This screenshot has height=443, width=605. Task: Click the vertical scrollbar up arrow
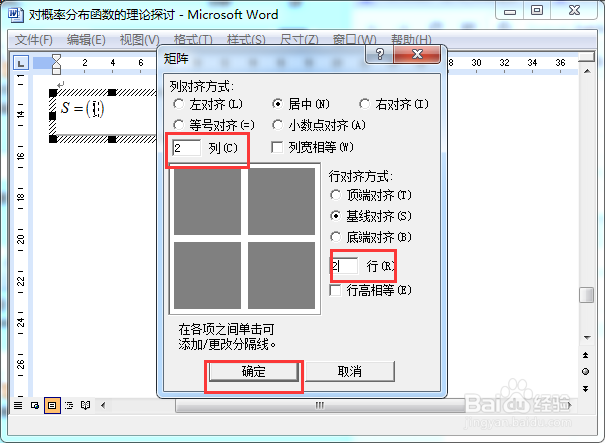[587, 71]
